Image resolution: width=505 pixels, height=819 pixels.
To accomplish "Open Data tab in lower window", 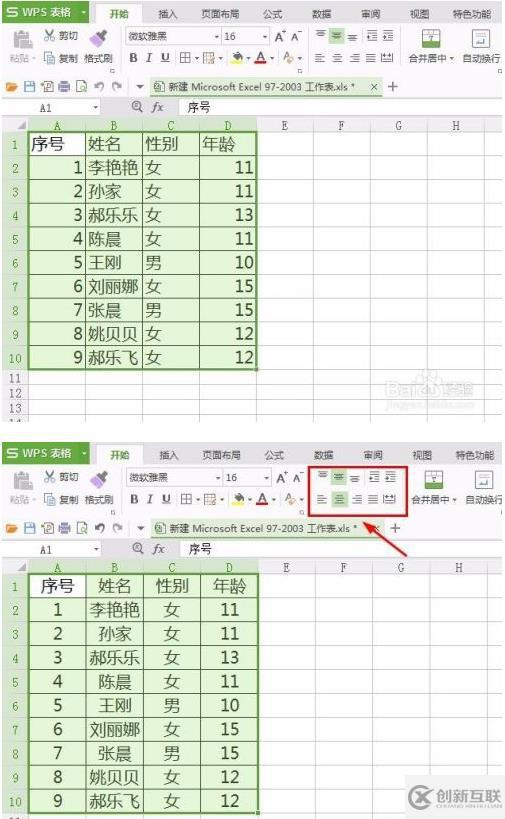I will click(323, 455).
